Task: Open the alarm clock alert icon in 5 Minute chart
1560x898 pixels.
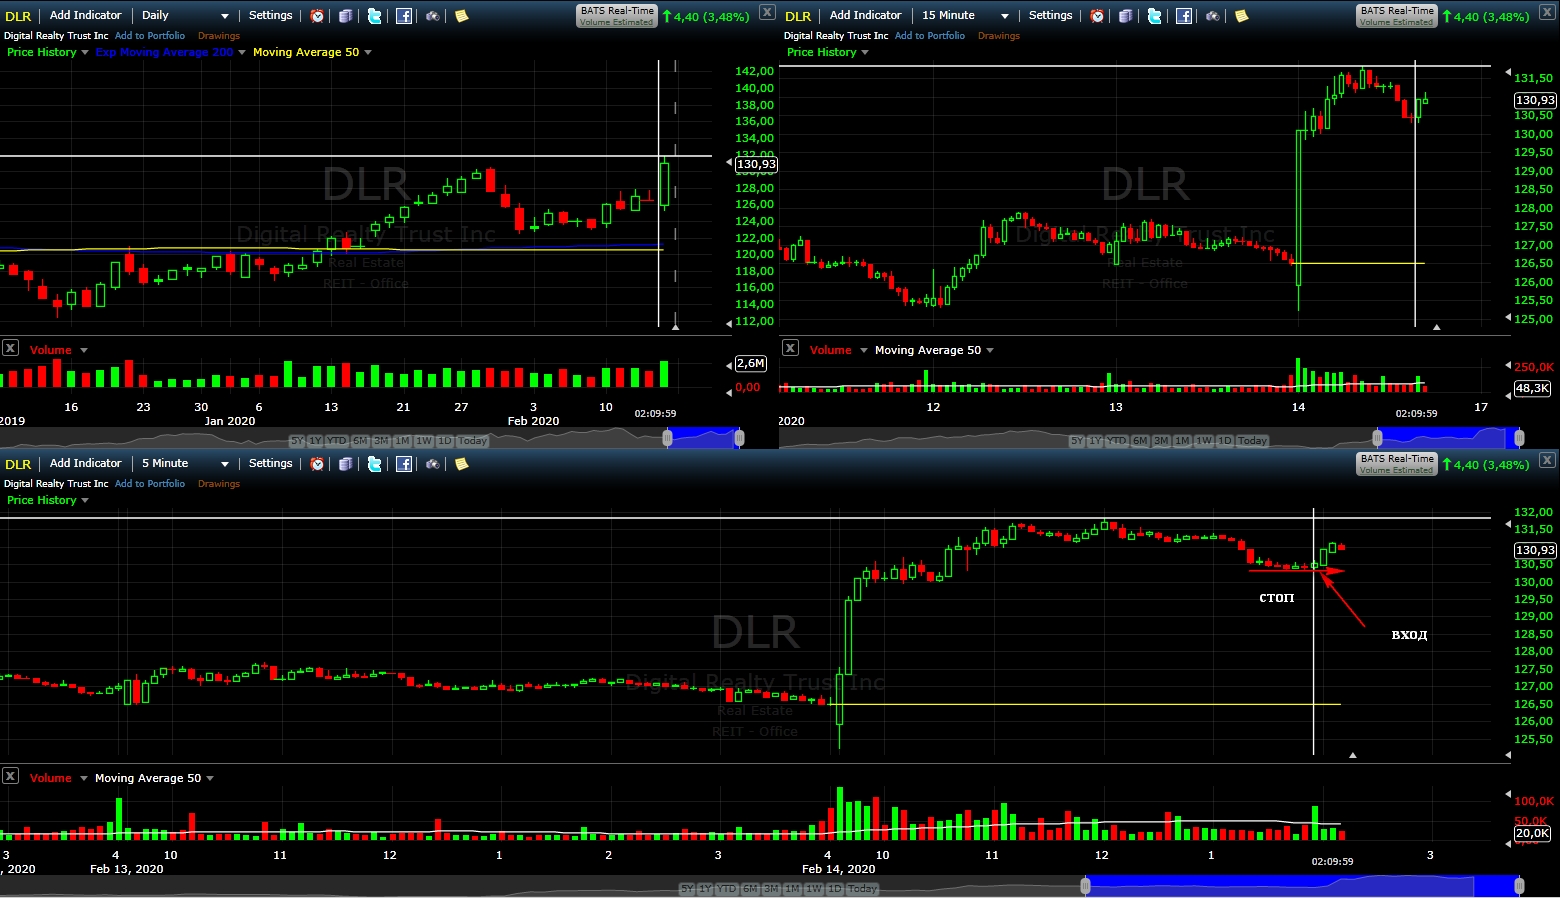Action: 317,464
